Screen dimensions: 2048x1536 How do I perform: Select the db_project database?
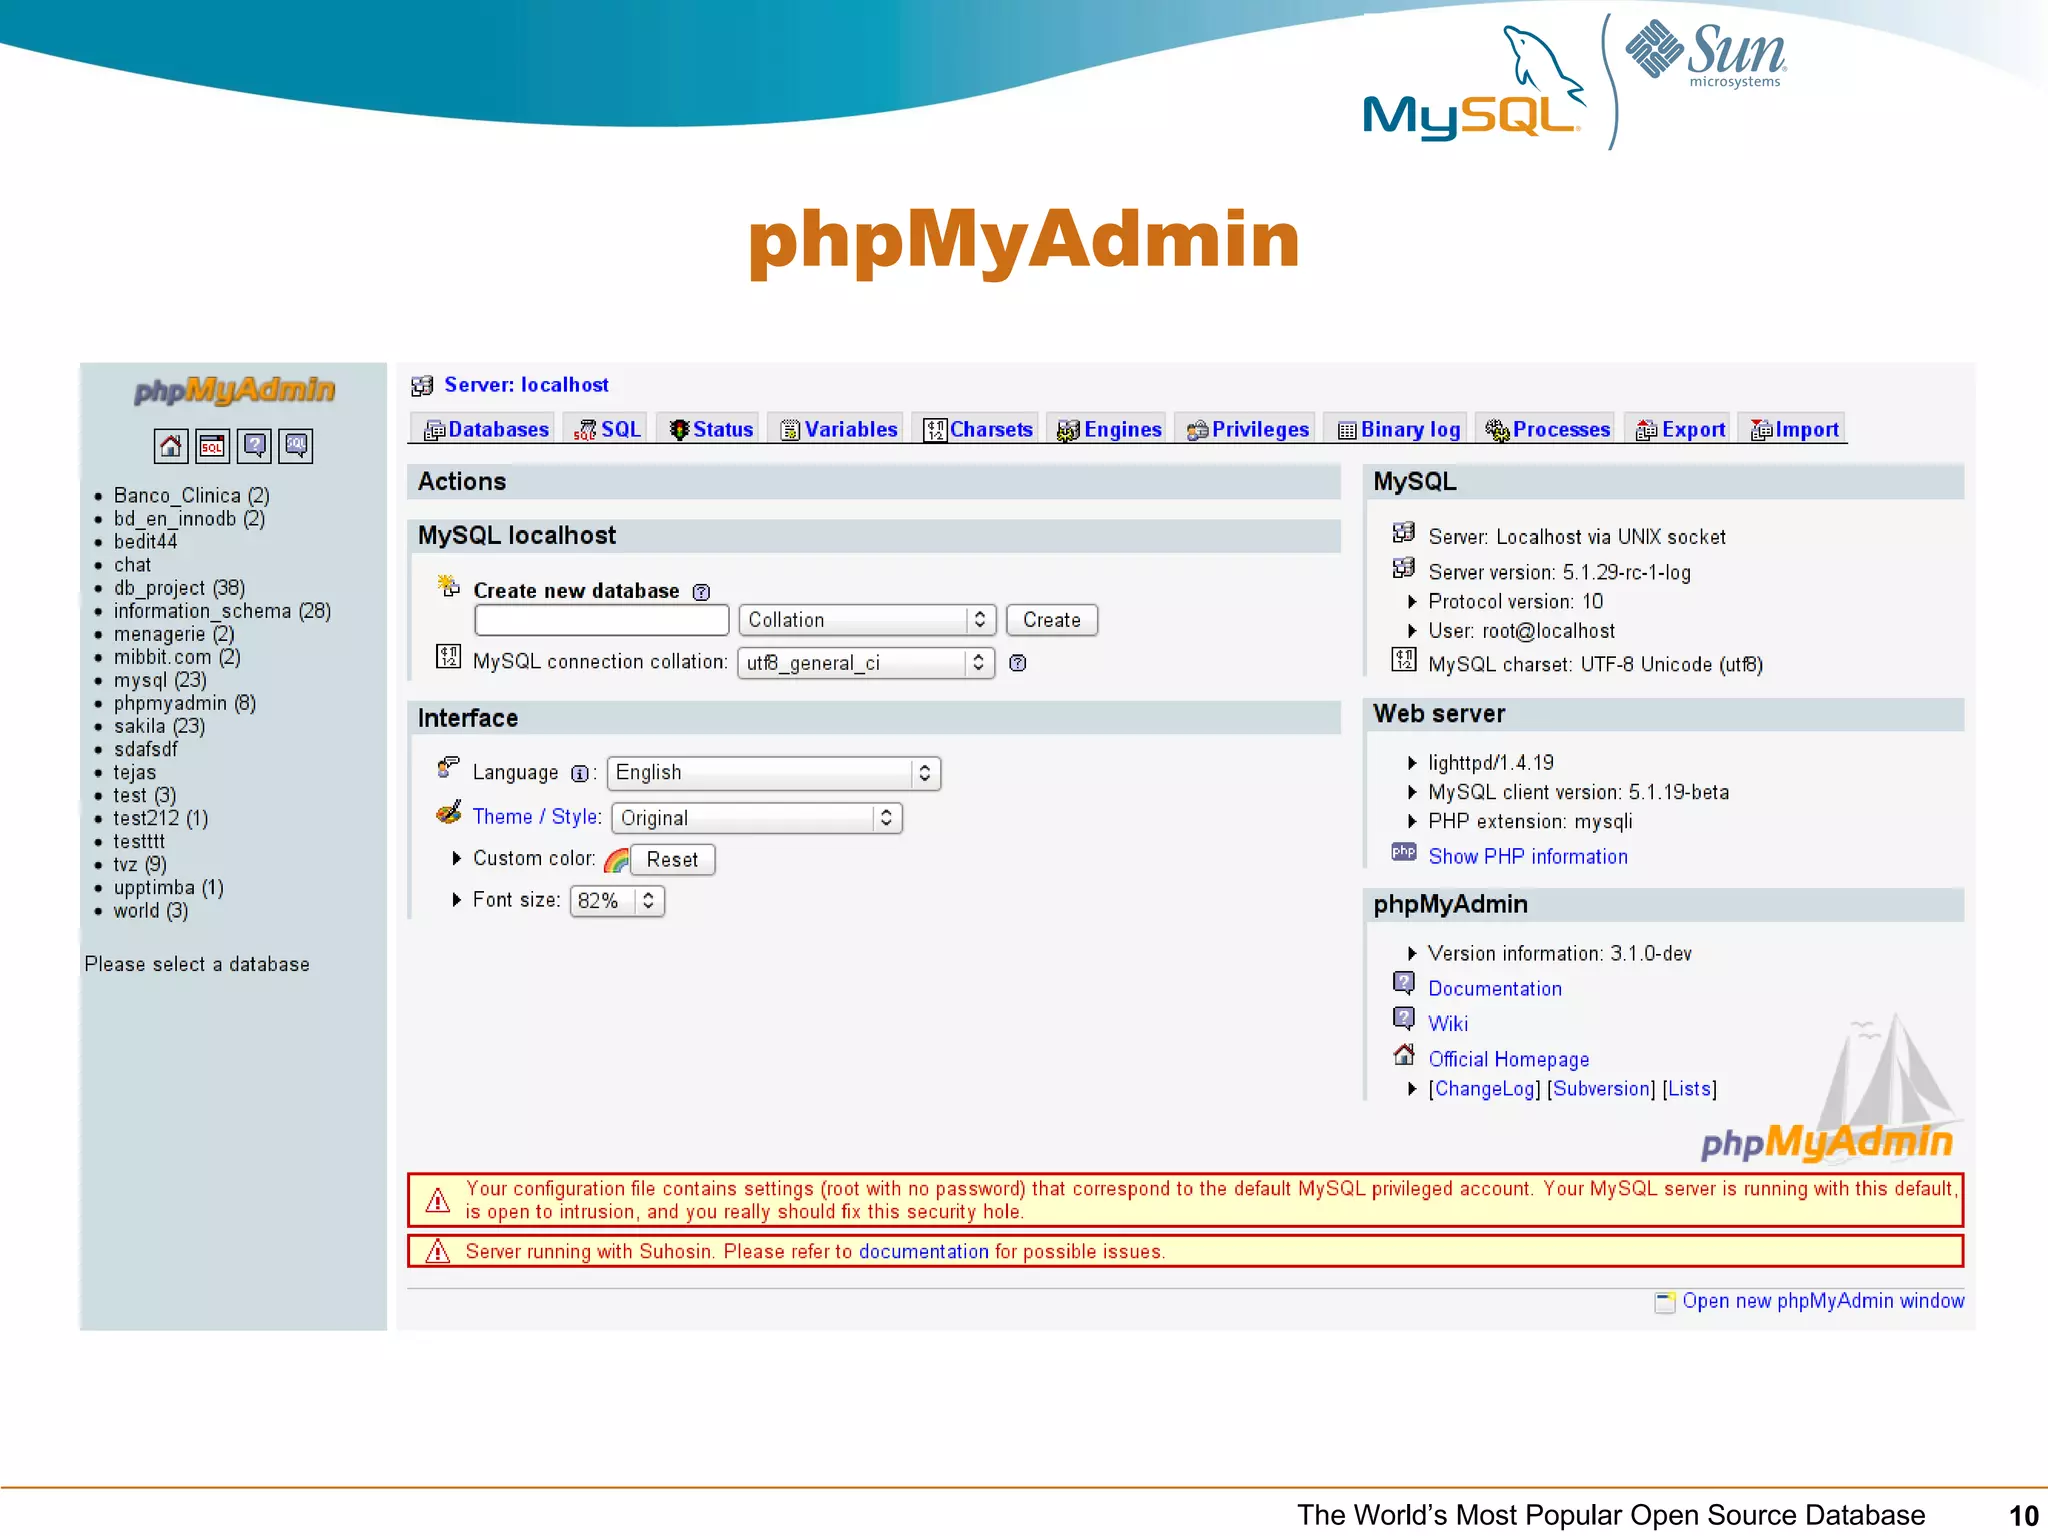click(179, 588)
